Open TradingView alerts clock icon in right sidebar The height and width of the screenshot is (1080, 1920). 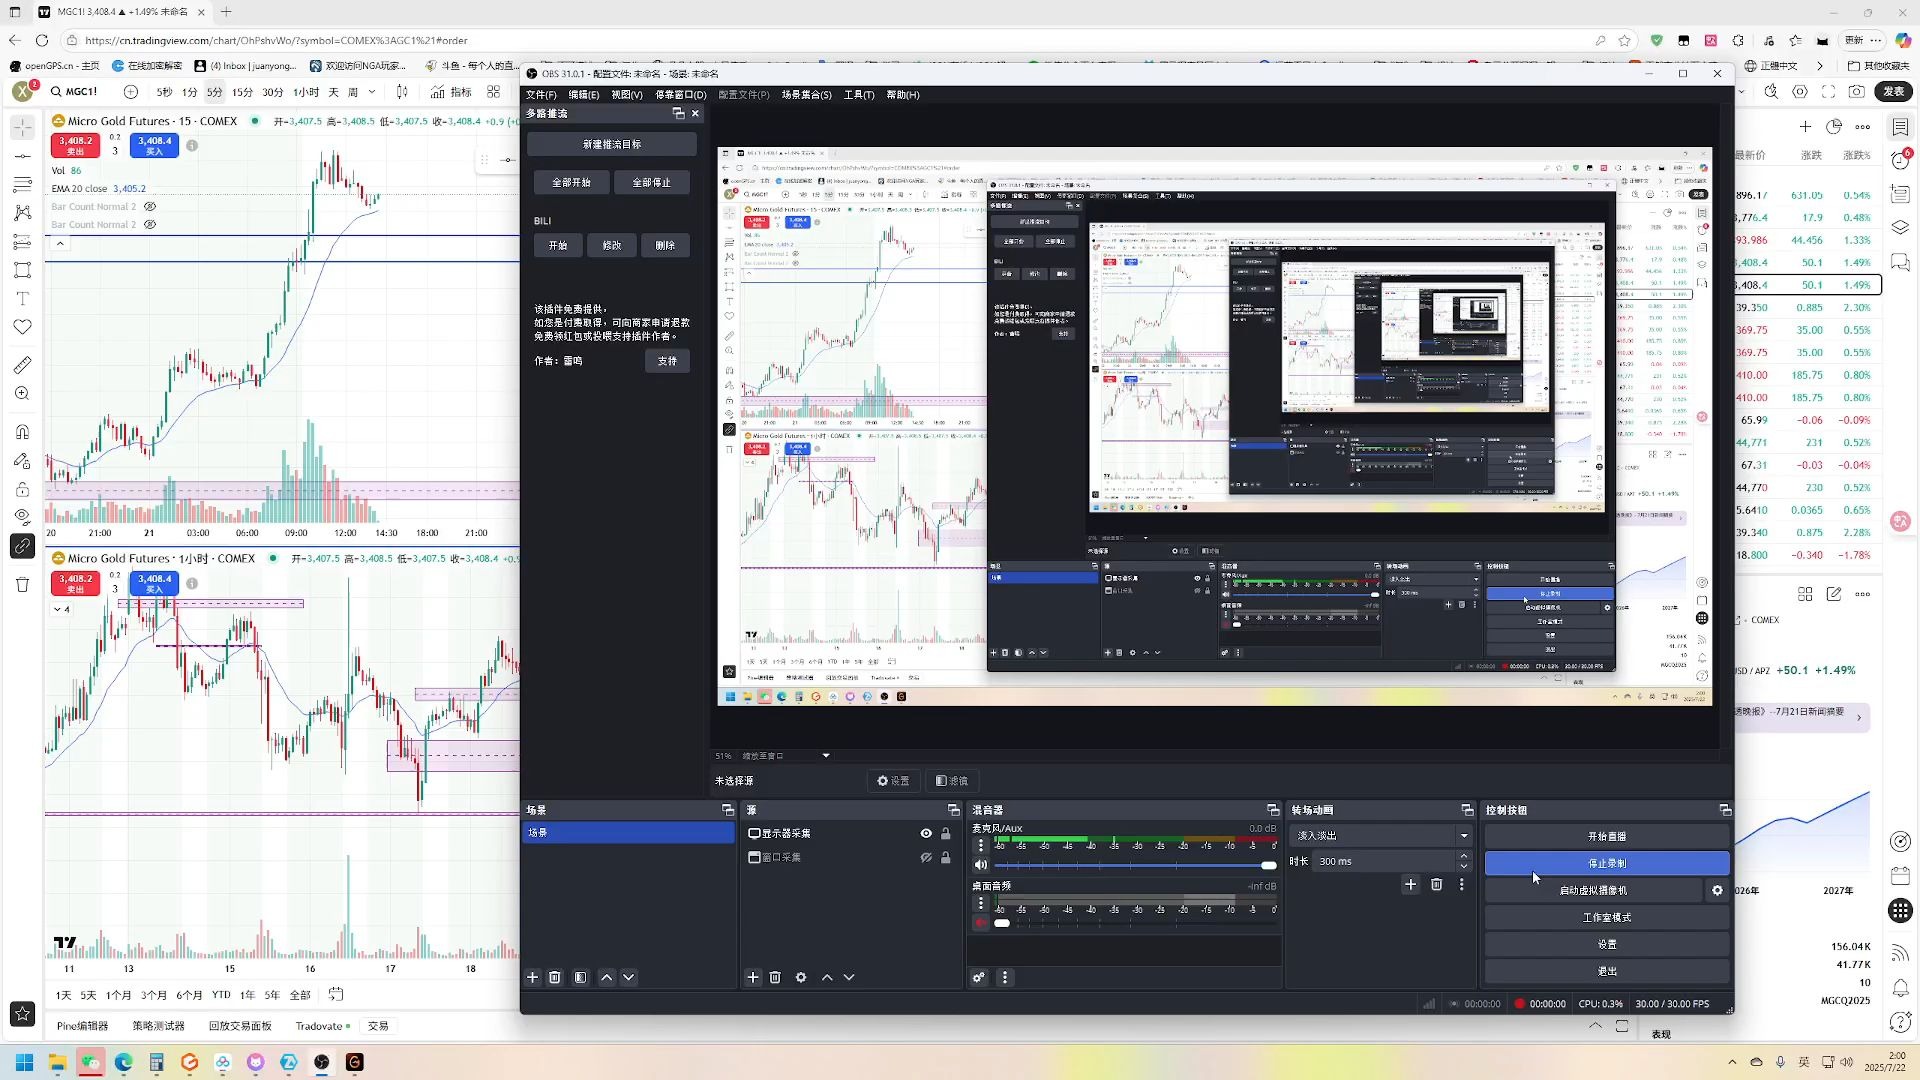point(1900,160)
